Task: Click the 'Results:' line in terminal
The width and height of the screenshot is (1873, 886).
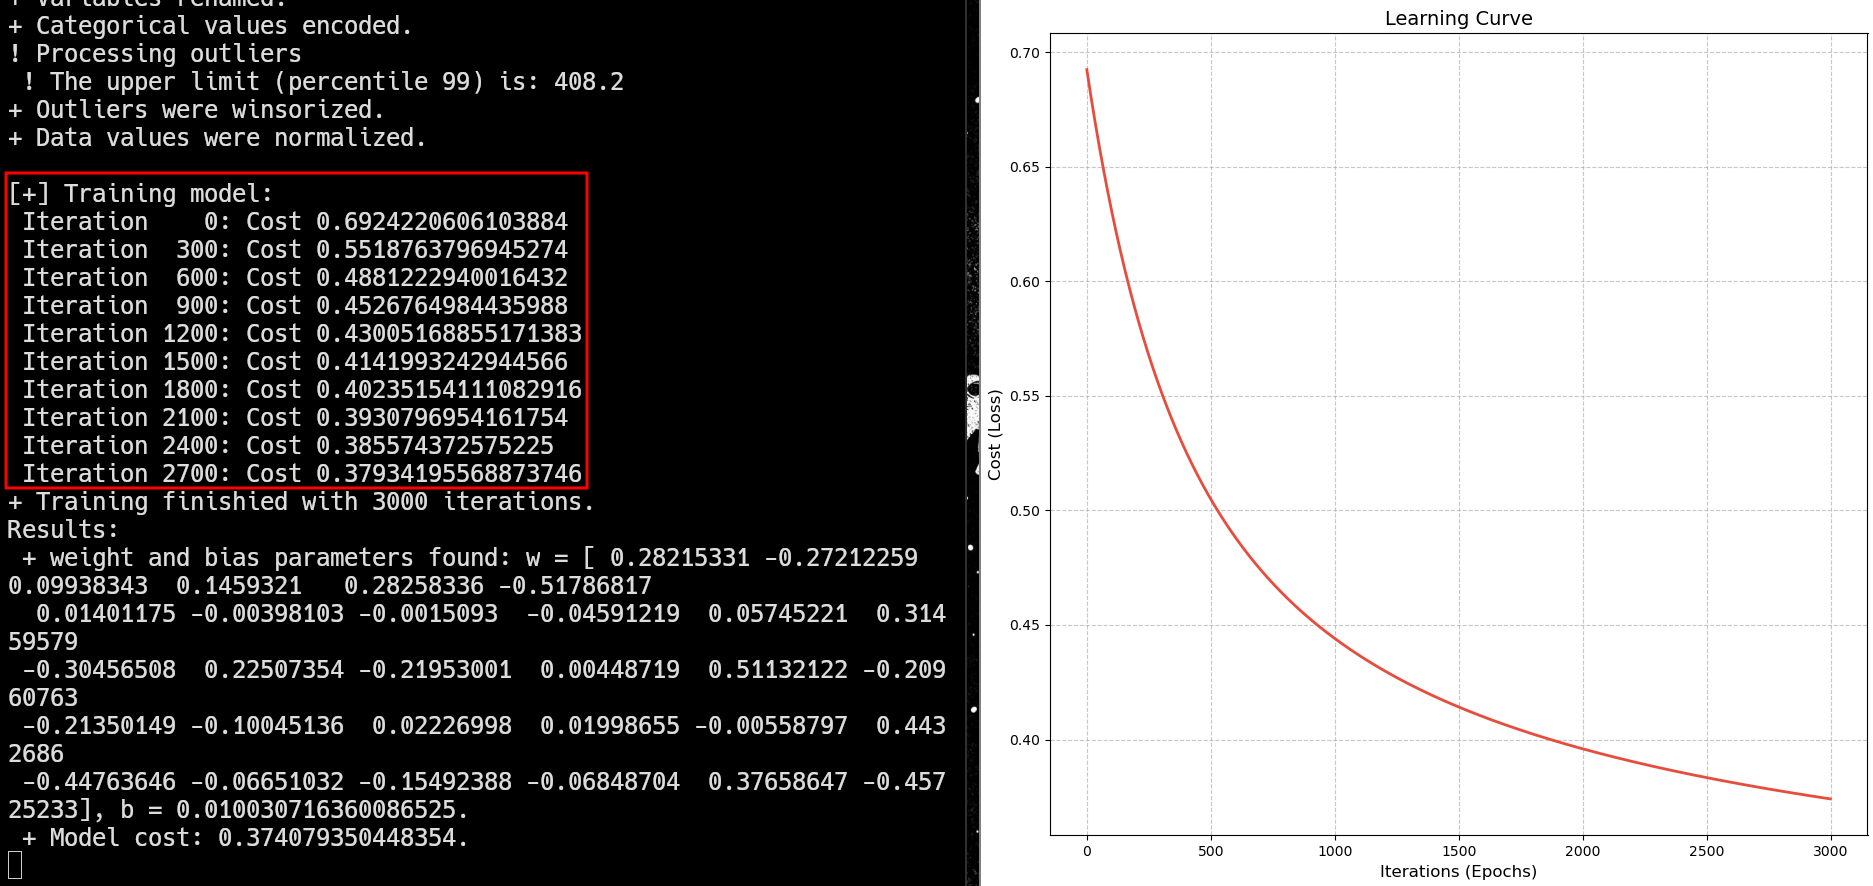Action: 63,530
